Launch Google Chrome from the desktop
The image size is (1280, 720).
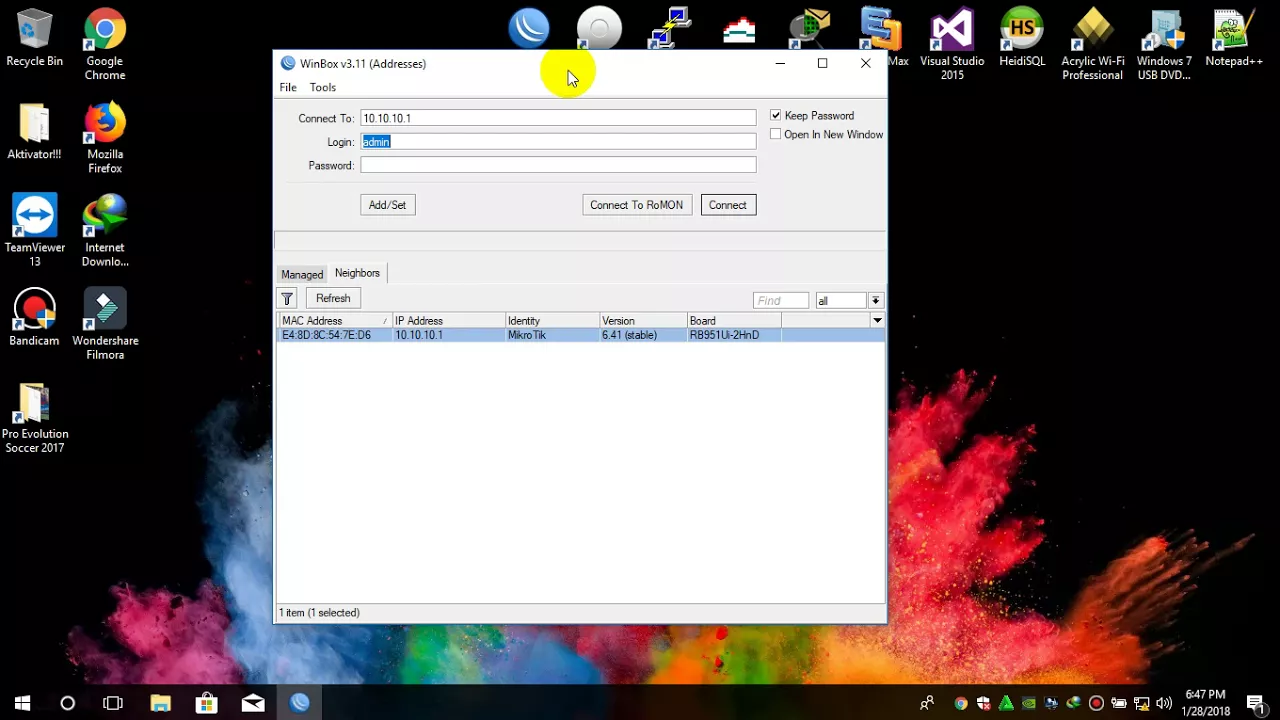[x=105, y=45]
